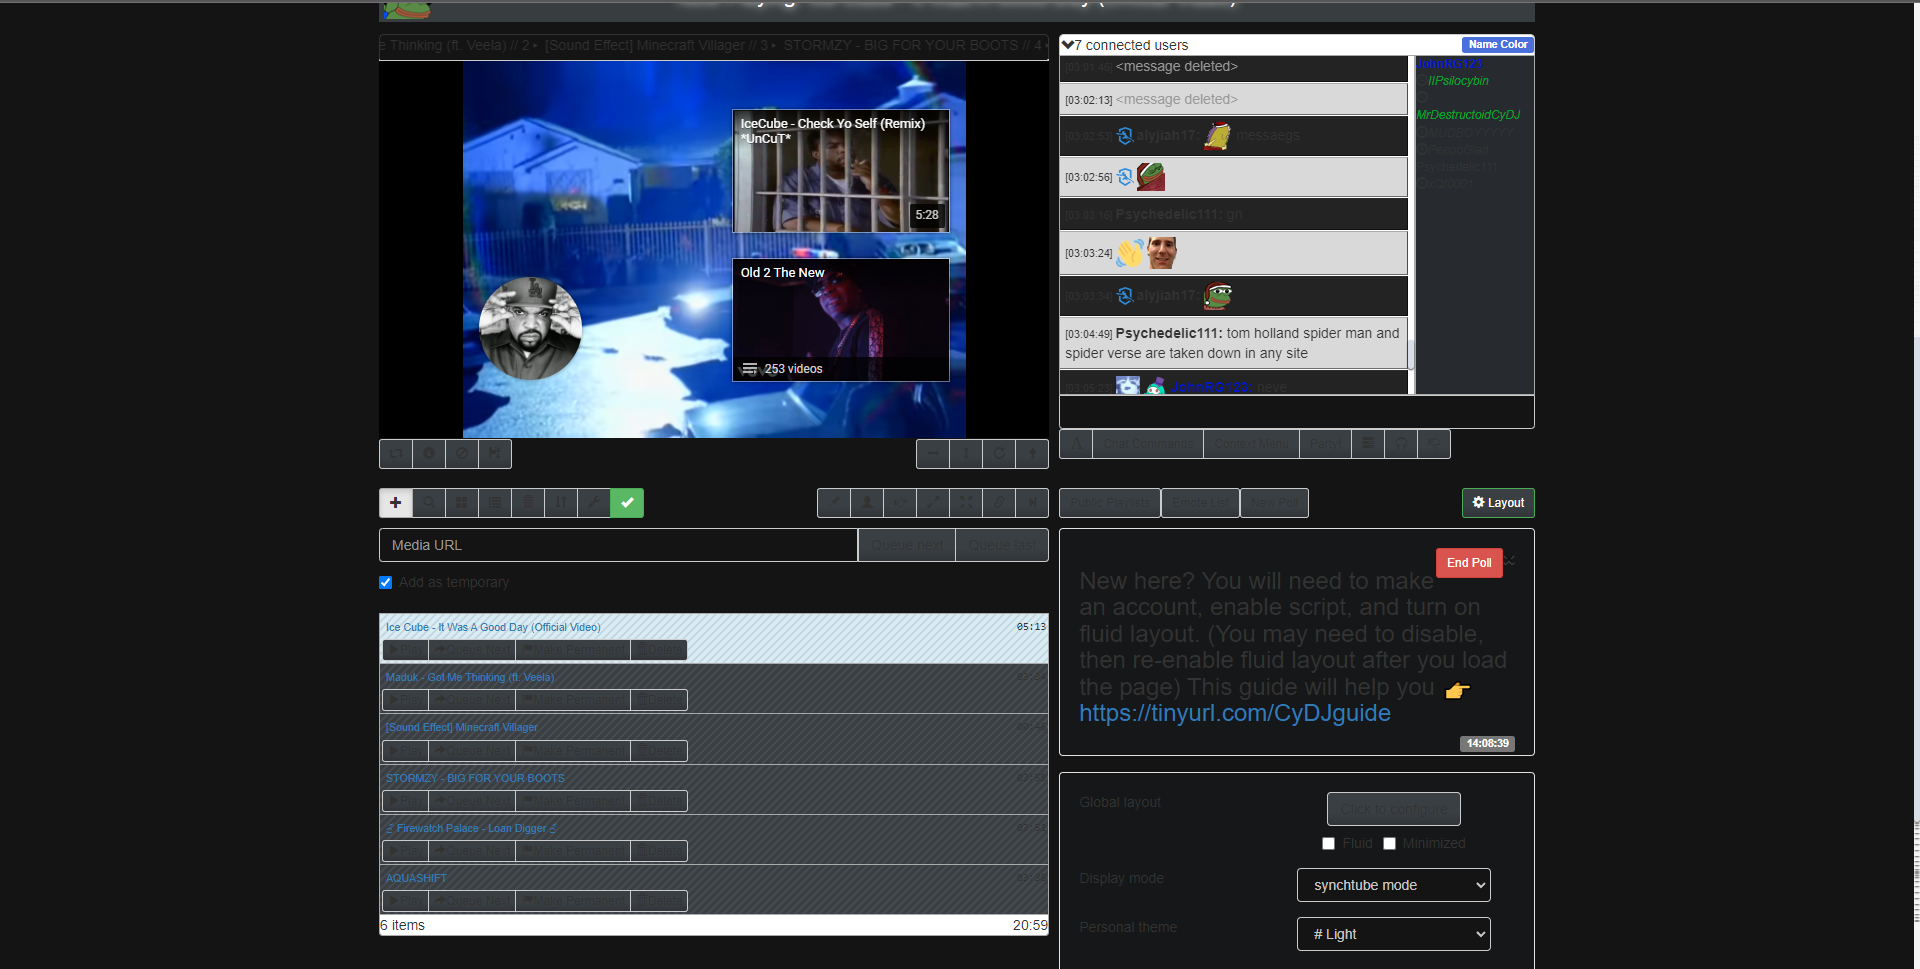Image resolution: width=1920 pixels, height=969 pixels.
Task: Click the font letter A chat button
Action: [x=1076, y=444]
